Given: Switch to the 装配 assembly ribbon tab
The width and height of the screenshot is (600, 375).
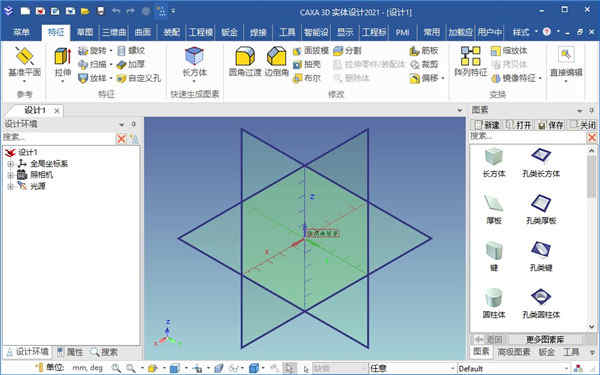Looking at the screenshot, I should (172, 32).
